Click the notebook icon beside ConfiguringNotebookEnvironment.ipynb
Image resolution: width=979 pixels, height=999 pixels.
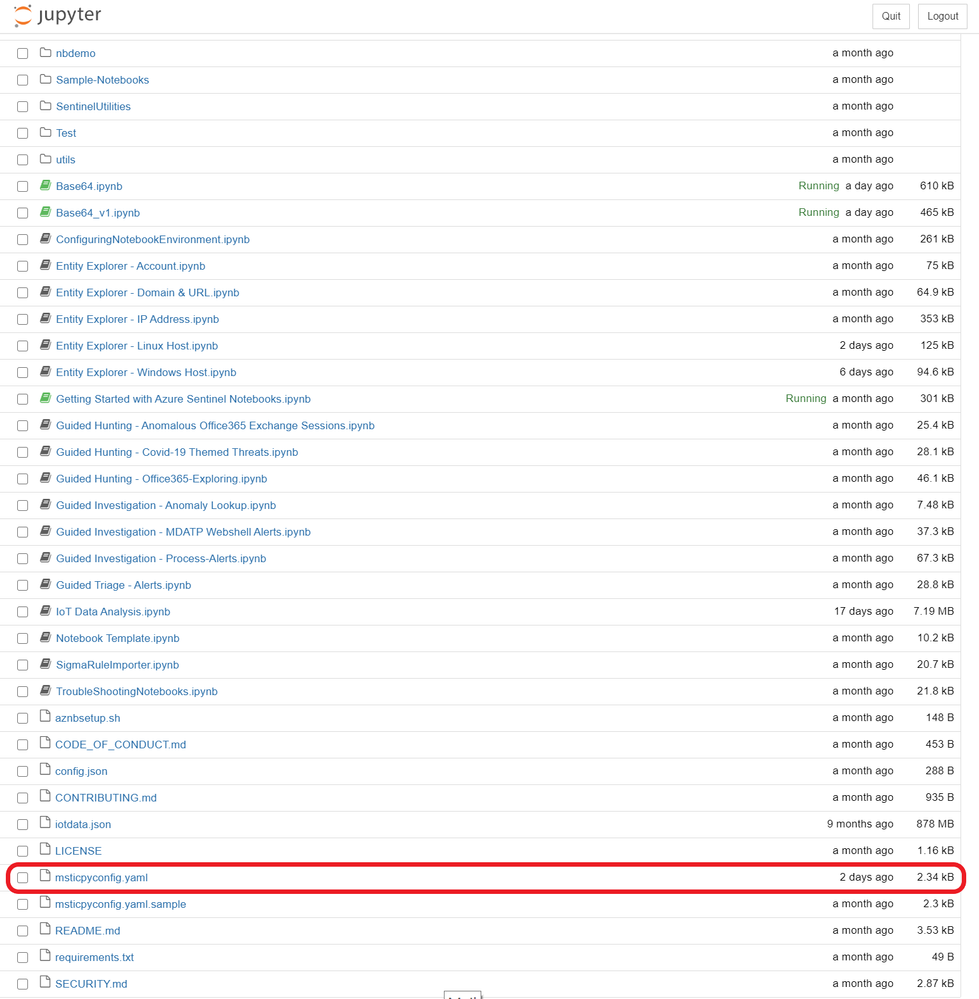(x=45, y=239)
